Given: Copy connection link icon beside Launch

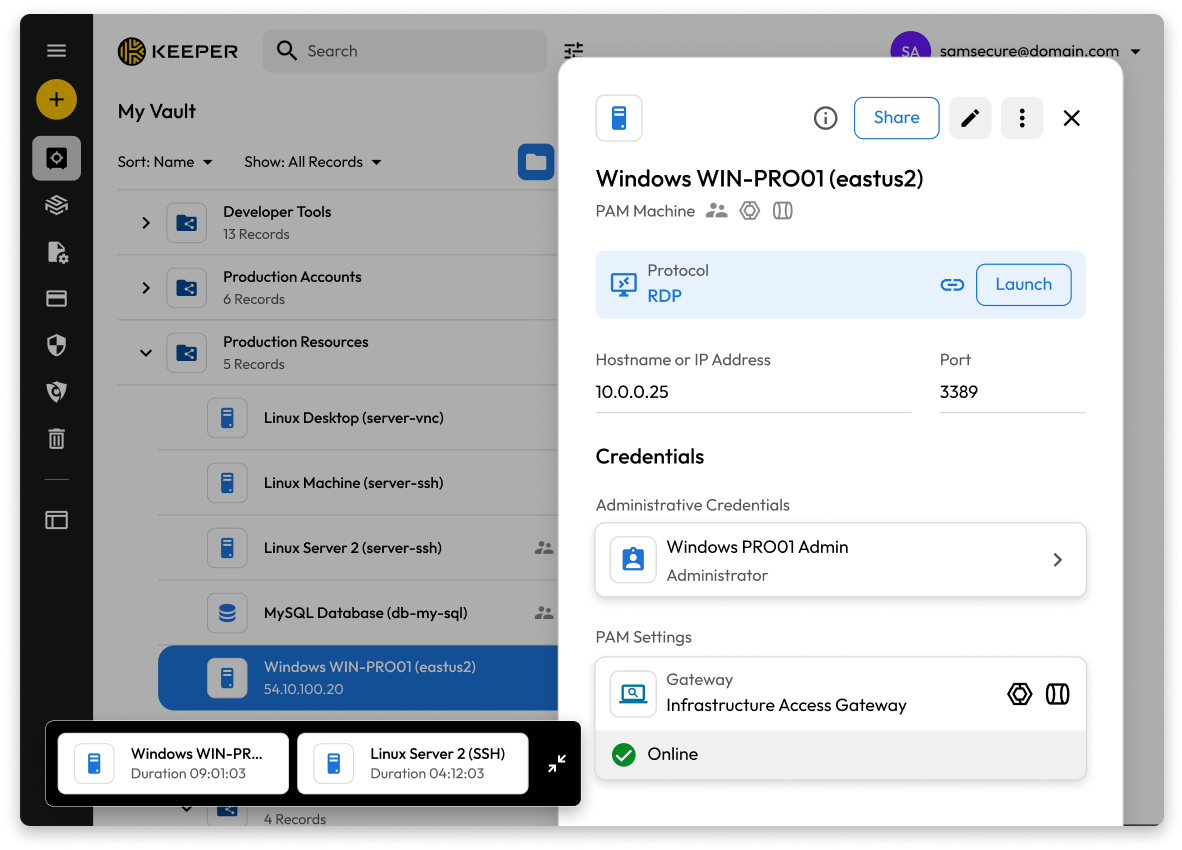Looking at the screenshot, I should pyautogui.click(x=952, y=285).
